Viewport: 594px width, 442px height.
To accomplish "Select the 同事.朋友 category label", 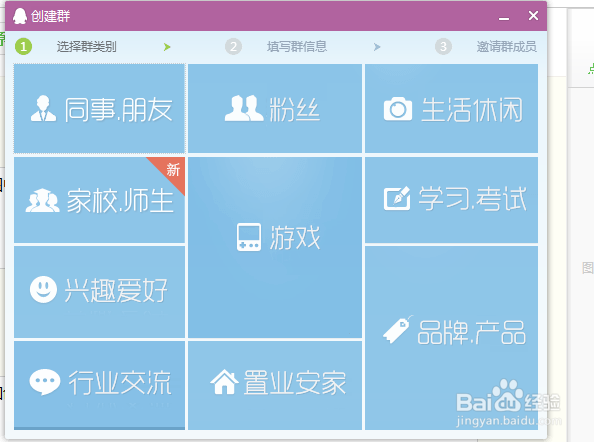I will coord(119,109).
